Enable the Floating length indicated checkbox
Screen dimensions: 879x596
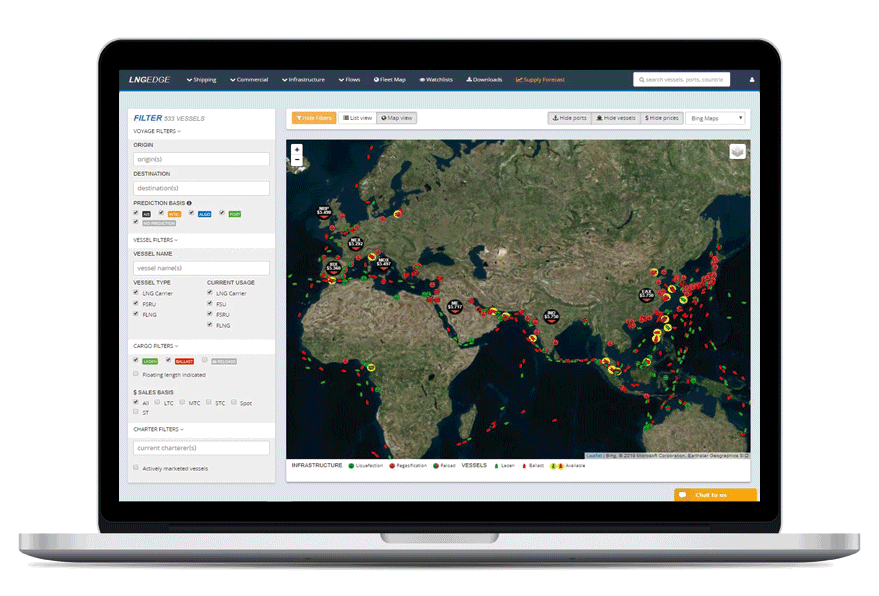click(134, 373)
